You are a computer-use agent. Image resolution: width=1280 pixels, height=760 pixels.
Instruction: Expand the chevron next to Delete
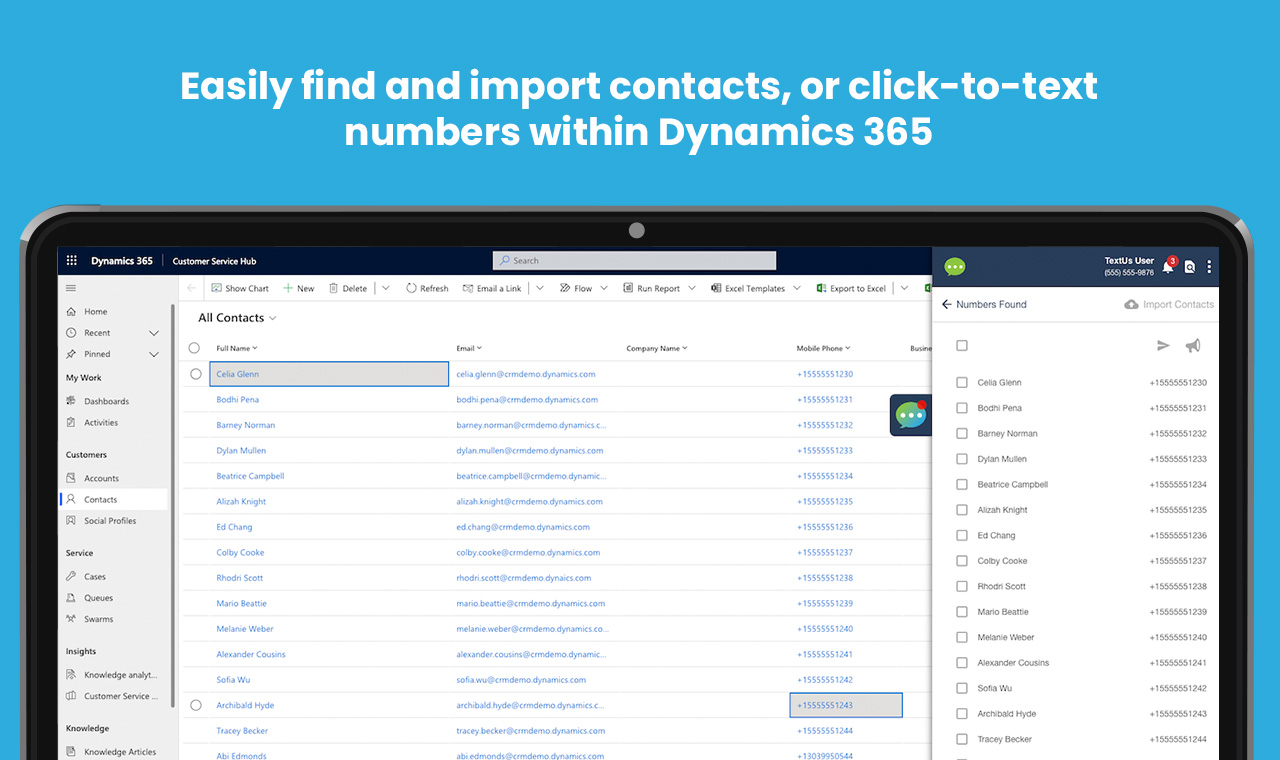pos(386,288)
